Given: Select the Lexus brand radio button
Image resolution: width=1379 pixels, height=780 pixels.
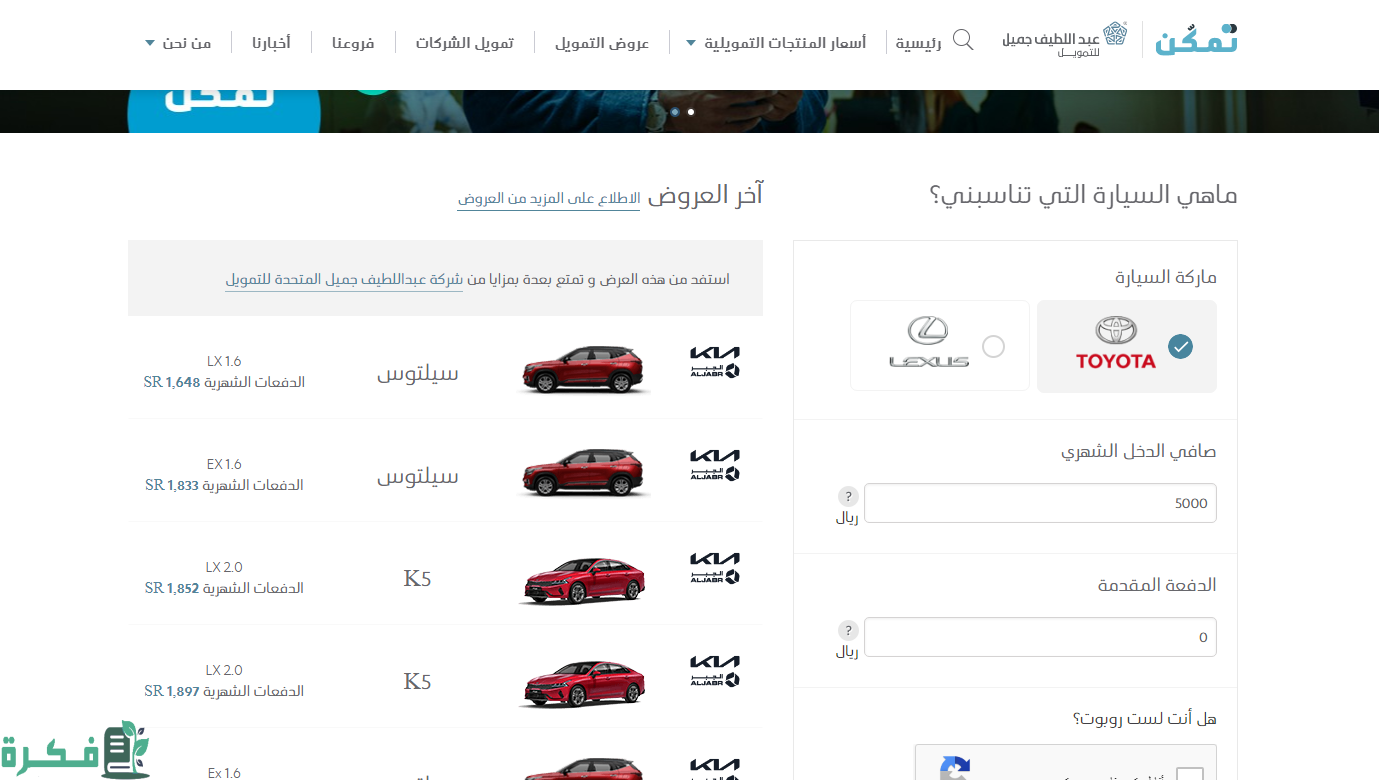Looking at the screenshot, I should pyautogui.click(x=993, y=346).
